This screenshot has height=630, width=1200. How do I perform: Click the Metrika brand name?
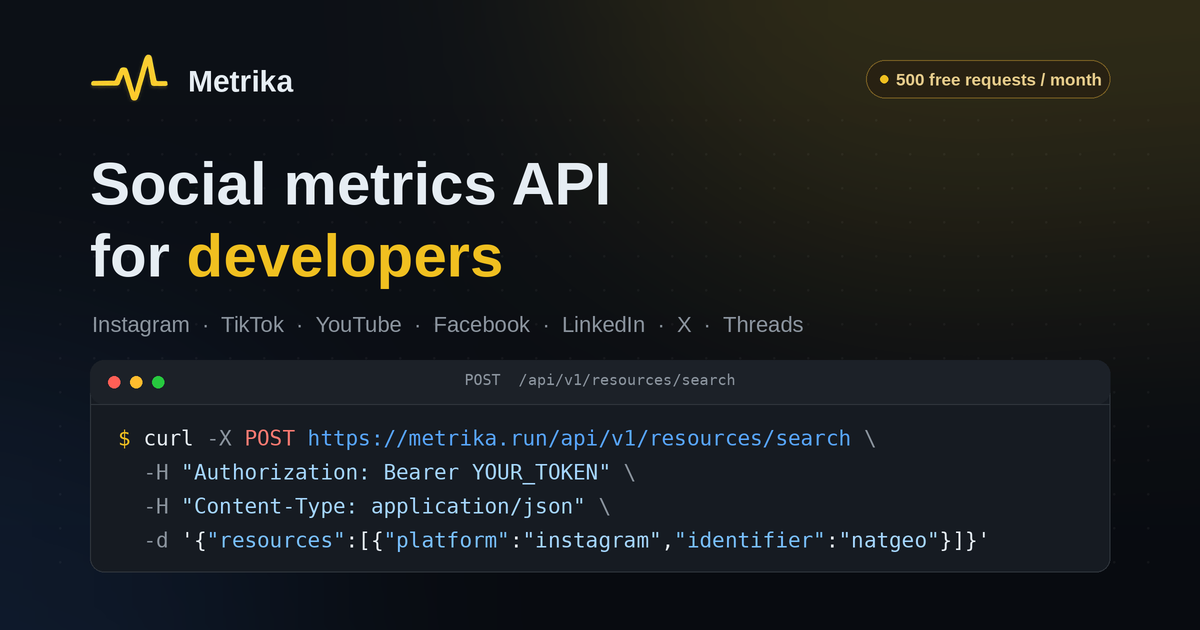click(x=240, y=81)
